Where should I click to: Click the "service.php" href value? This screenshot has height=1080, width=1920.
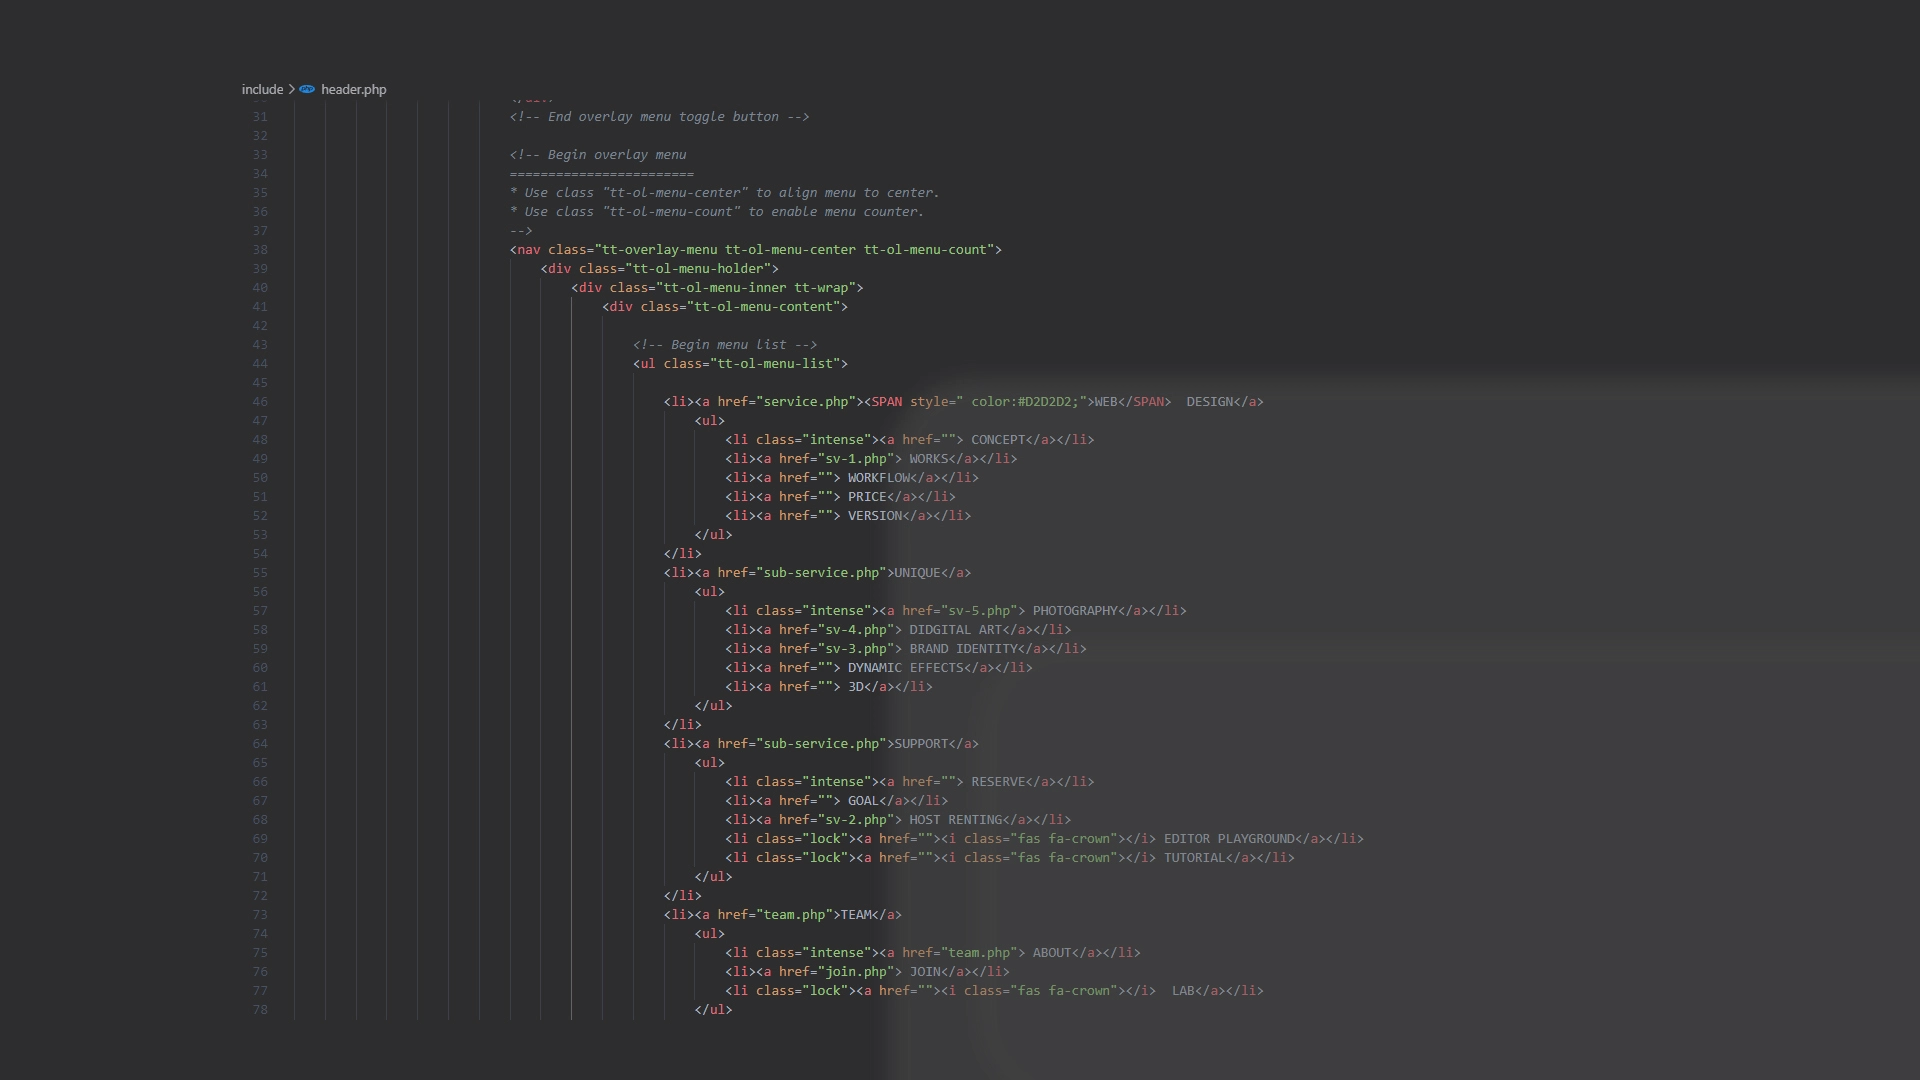pos(806,402)
